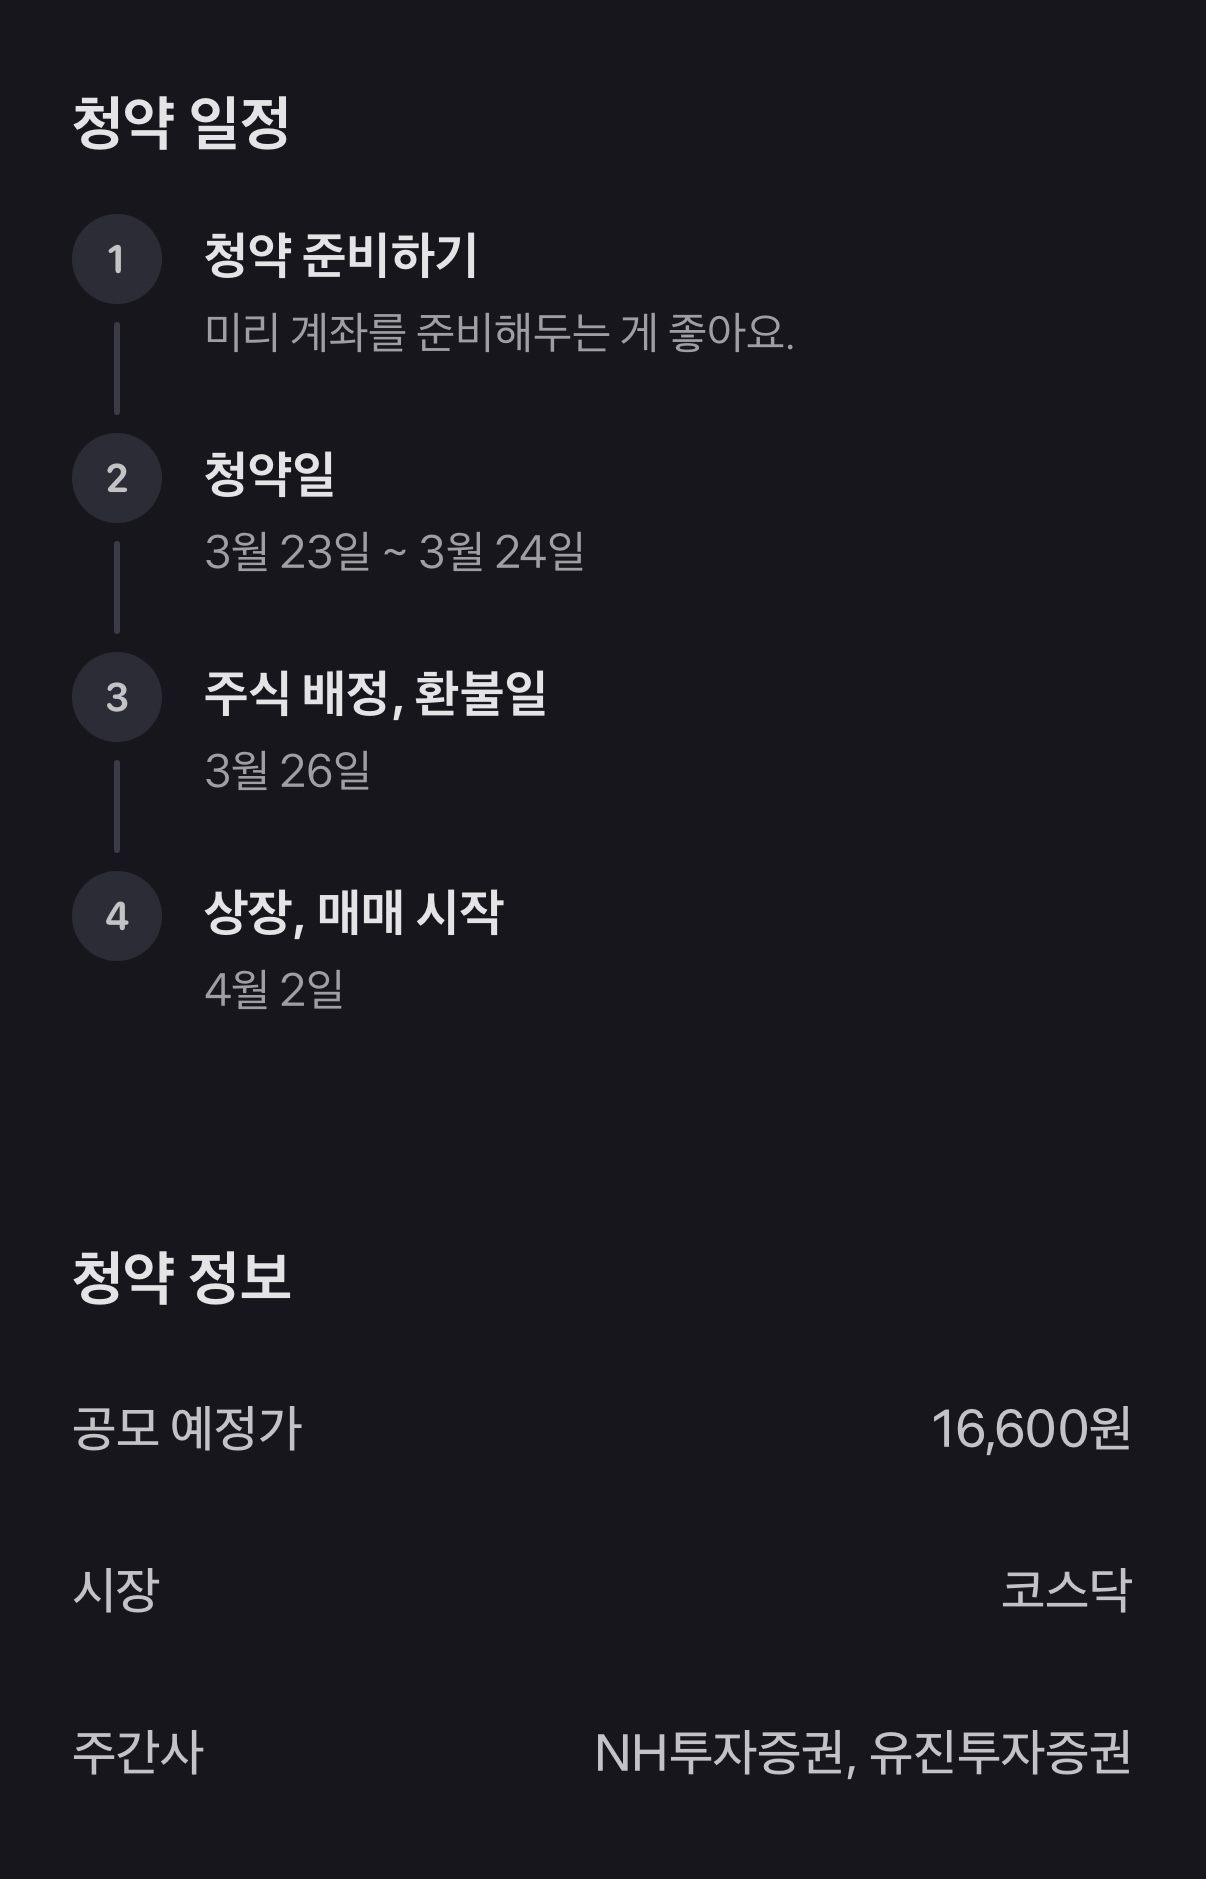This screenshot has width=1206, height=1879.
Task: Select the 상장, 매매 시작 step
Action: pyautogui.click(x=354, y=912)
